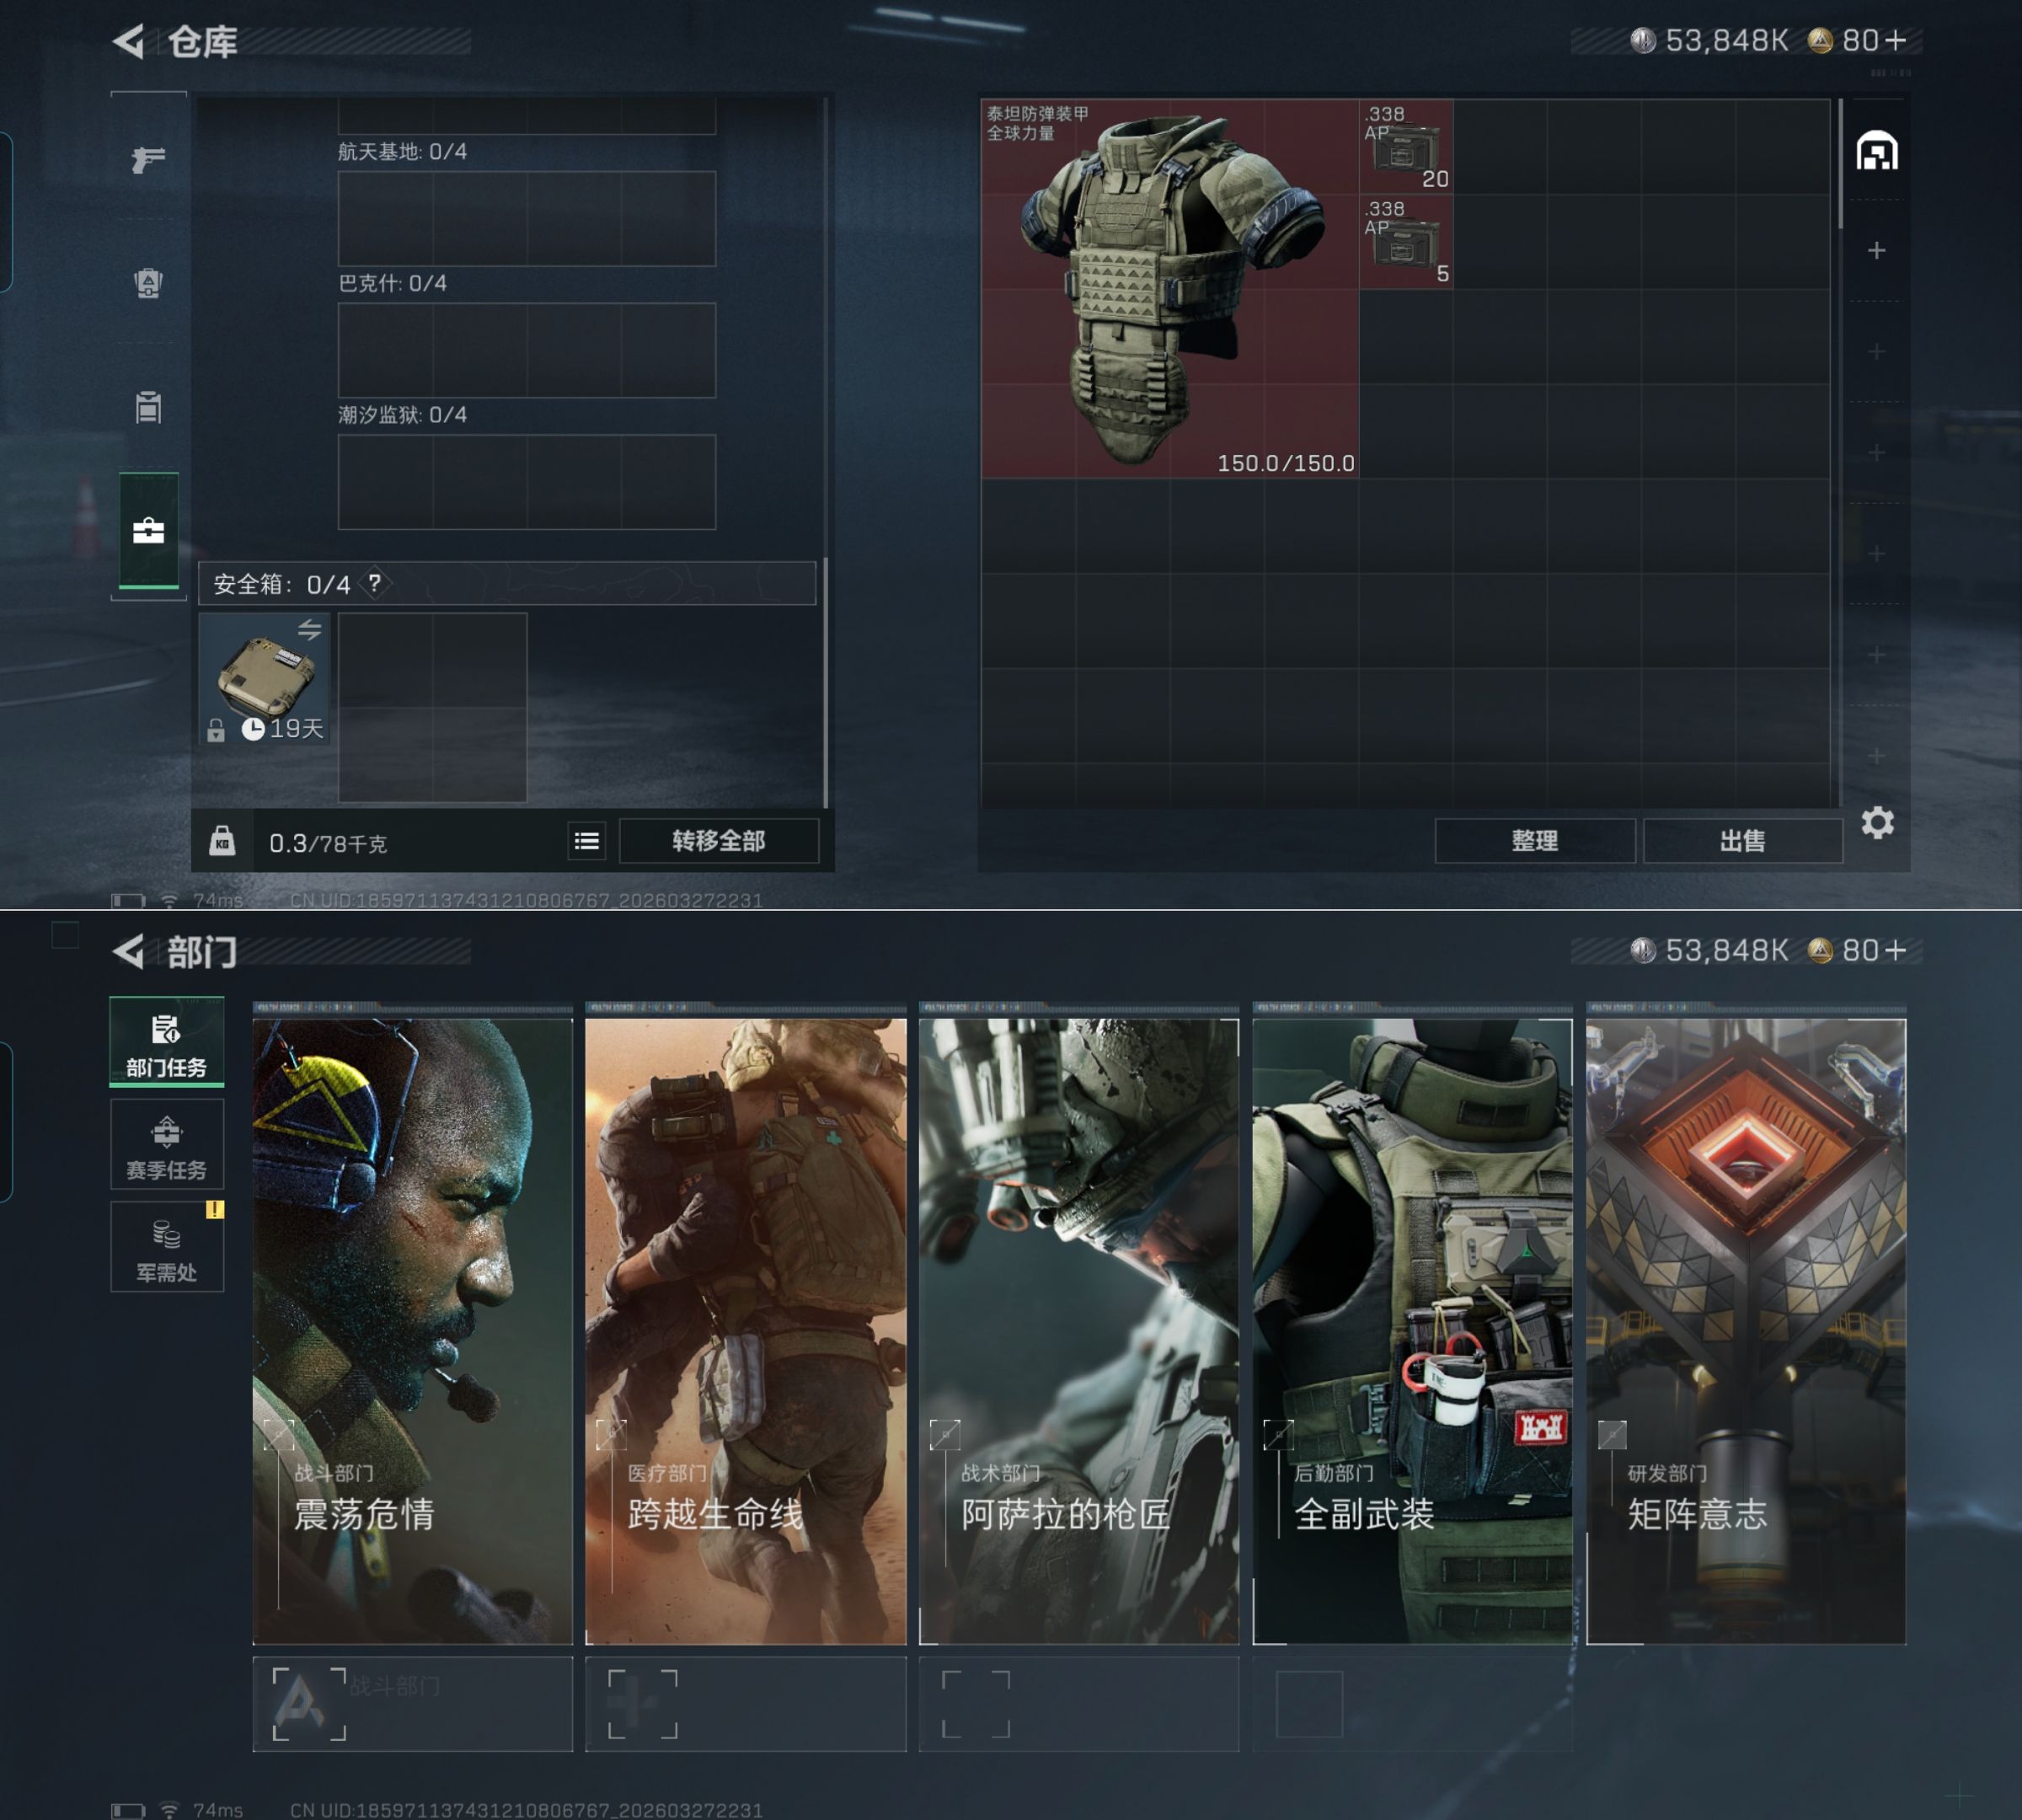
Task: Go back from 部门 screen
Action: coord(129,951)
